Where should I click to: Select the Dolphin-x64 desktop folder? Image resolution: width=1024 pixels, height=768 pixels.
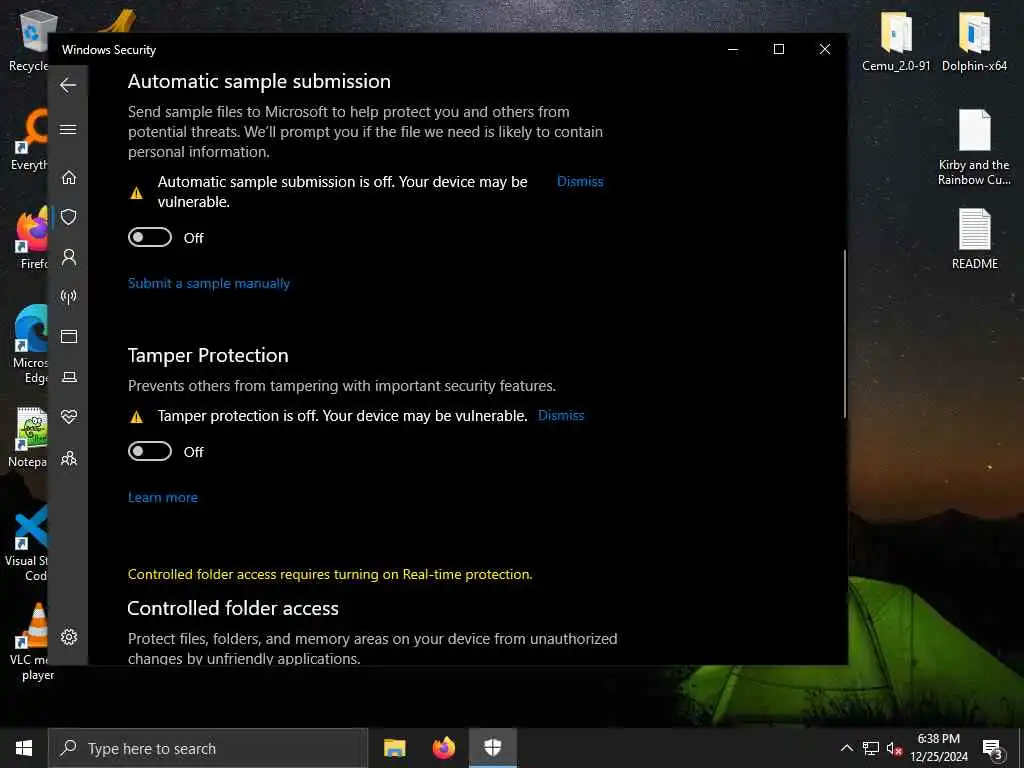[x=974, y=41]
